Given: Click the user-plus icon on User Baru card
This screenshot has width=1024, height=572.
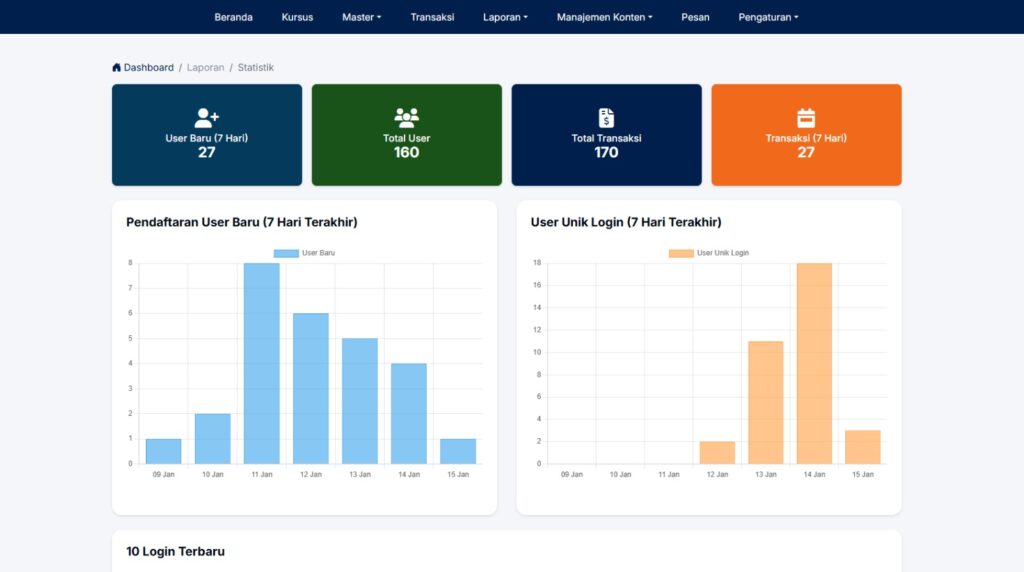Looking at the screenshot, I should point(206,118).
